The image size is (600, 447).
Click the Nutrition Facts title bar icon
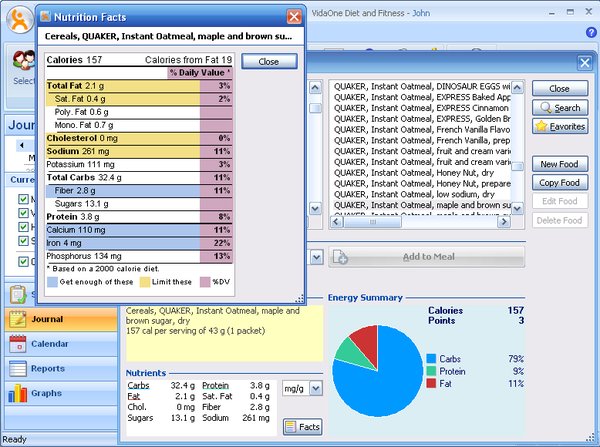pos(46,16)
